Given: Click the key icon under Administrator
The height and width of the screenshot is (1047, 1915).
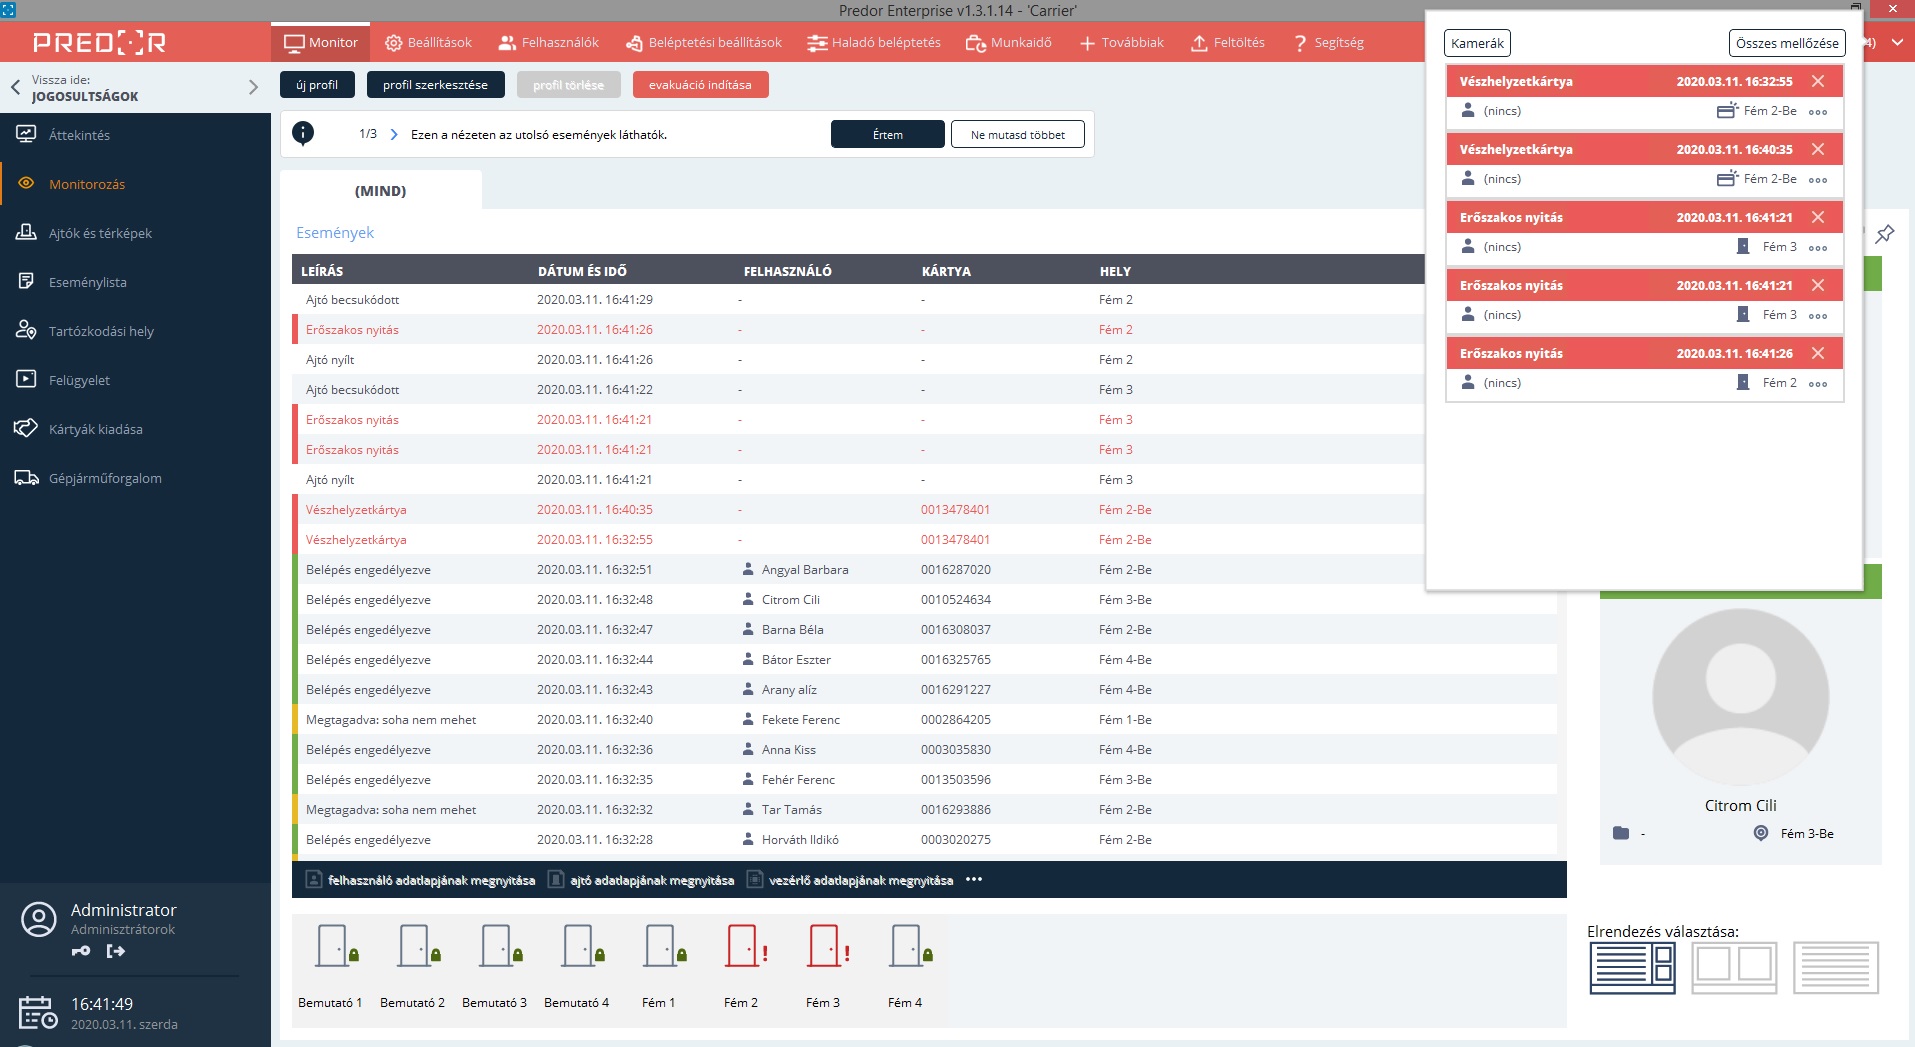Looking at the screenshot, I should pos(81,951).
